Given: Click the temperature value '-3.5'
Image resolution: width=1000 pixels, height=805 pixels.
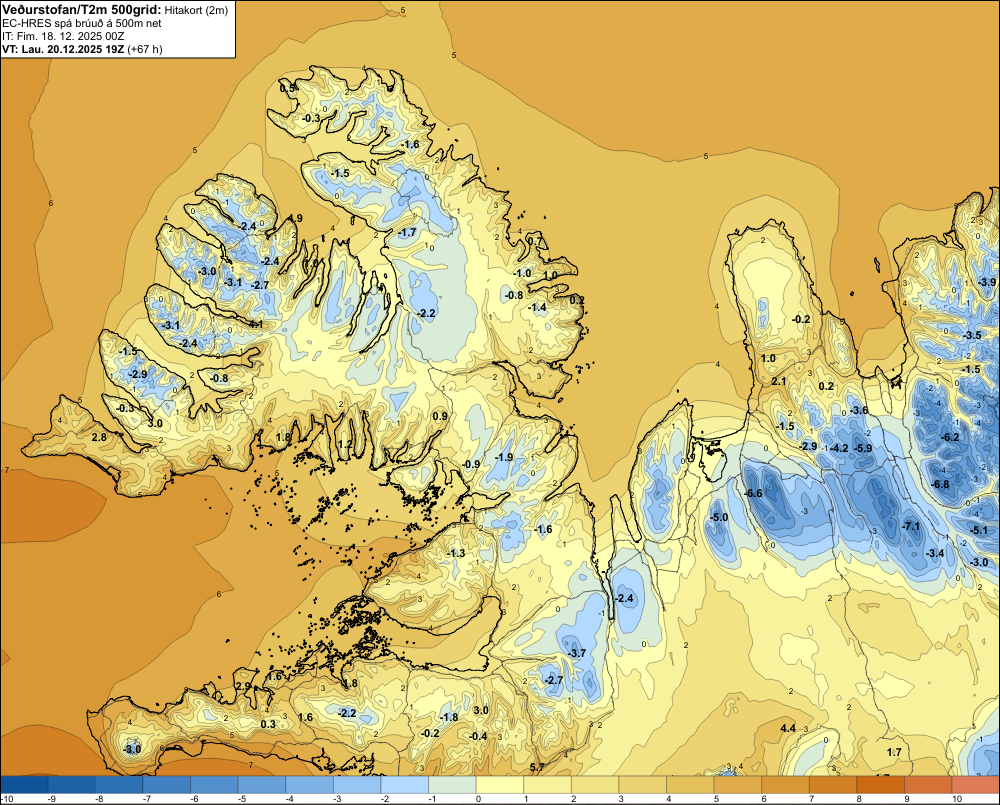Looking at the screenshot, I should [x=973, y=335].
